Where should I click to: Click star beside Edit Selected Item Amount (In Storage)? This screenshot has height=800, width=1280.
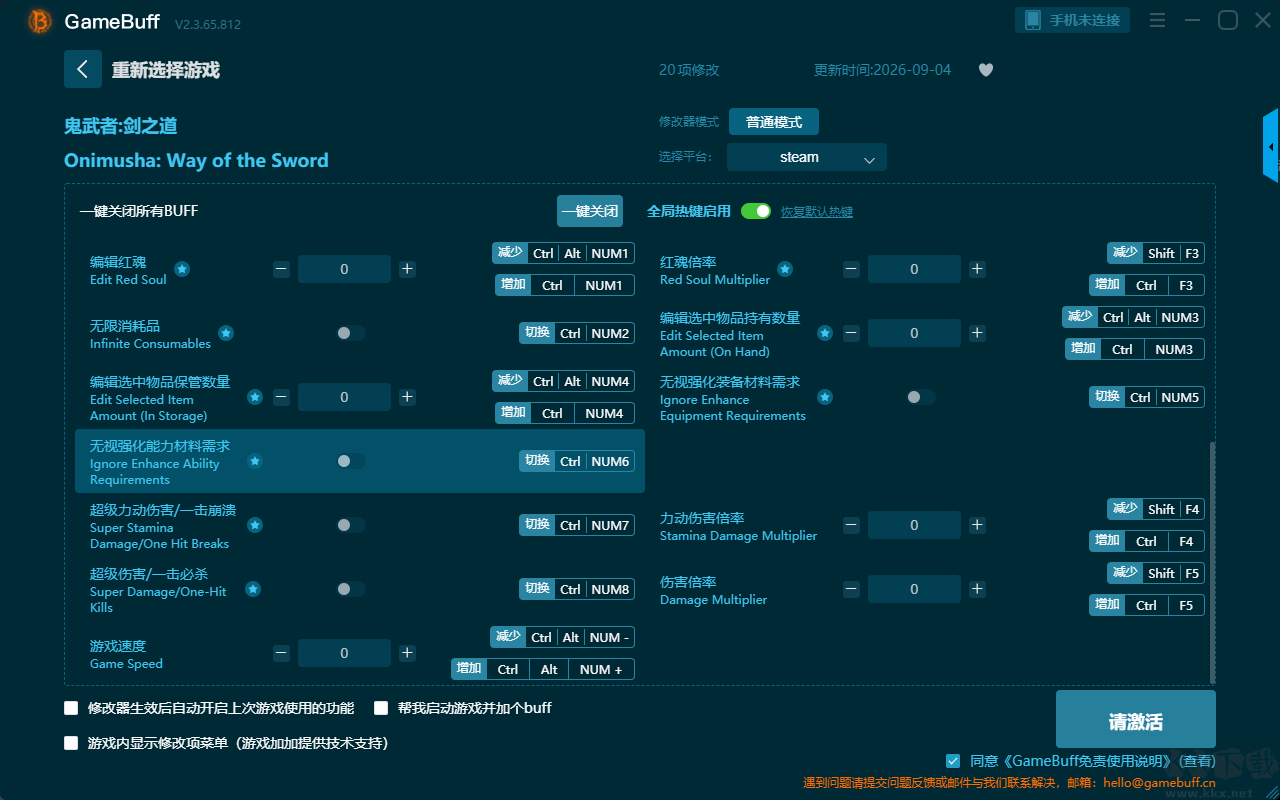pos(255,397)
